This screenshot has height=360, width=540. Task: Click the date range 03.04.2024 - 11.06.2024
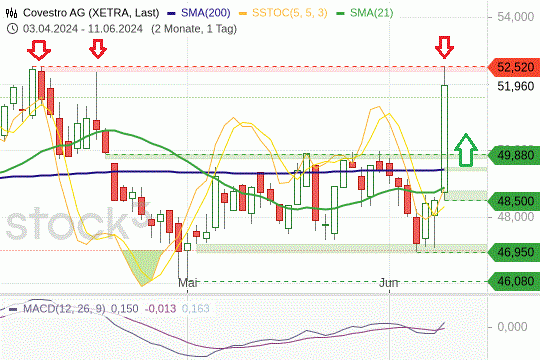coord(83,29)
